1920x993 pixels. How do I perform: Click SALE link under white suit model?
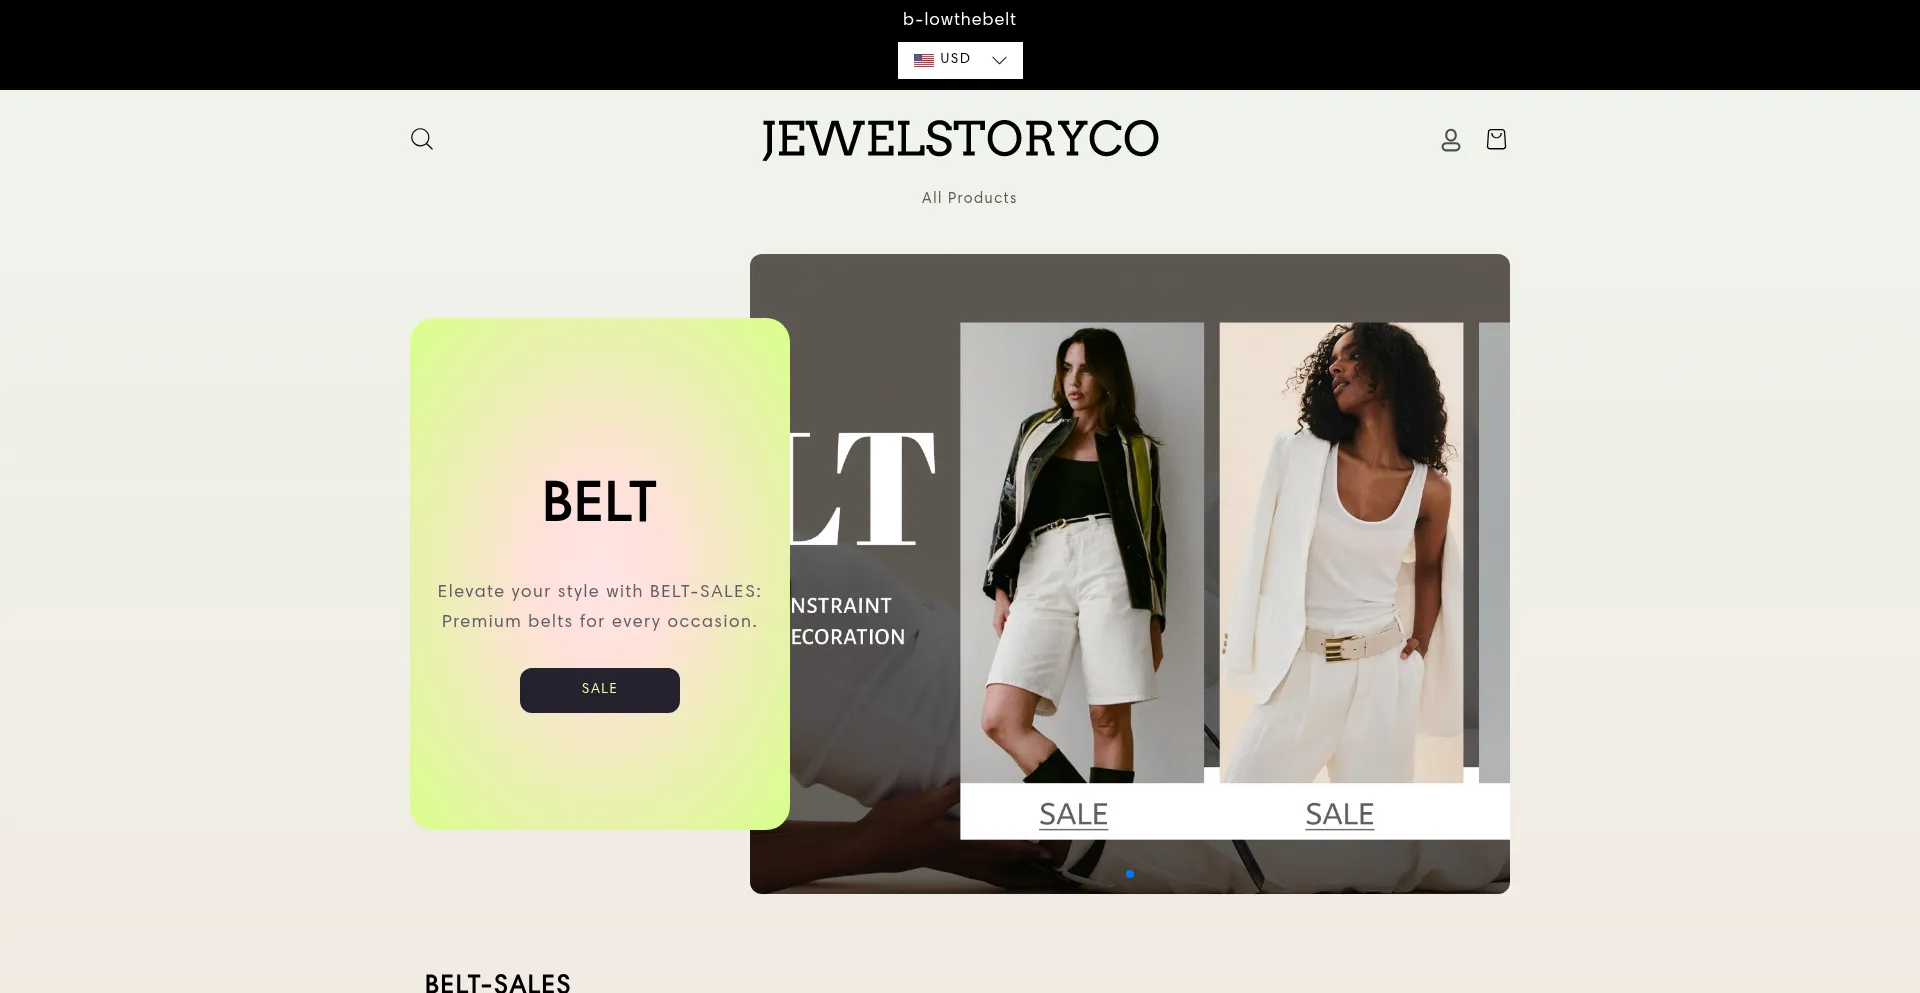pyautogui.click(x=1340, y=814)
